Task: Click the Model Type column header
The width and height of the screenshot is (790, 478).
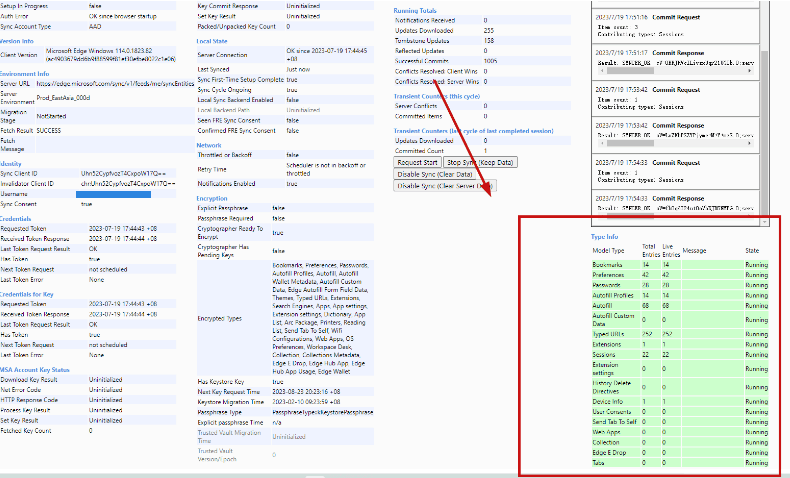Action: 608,250
